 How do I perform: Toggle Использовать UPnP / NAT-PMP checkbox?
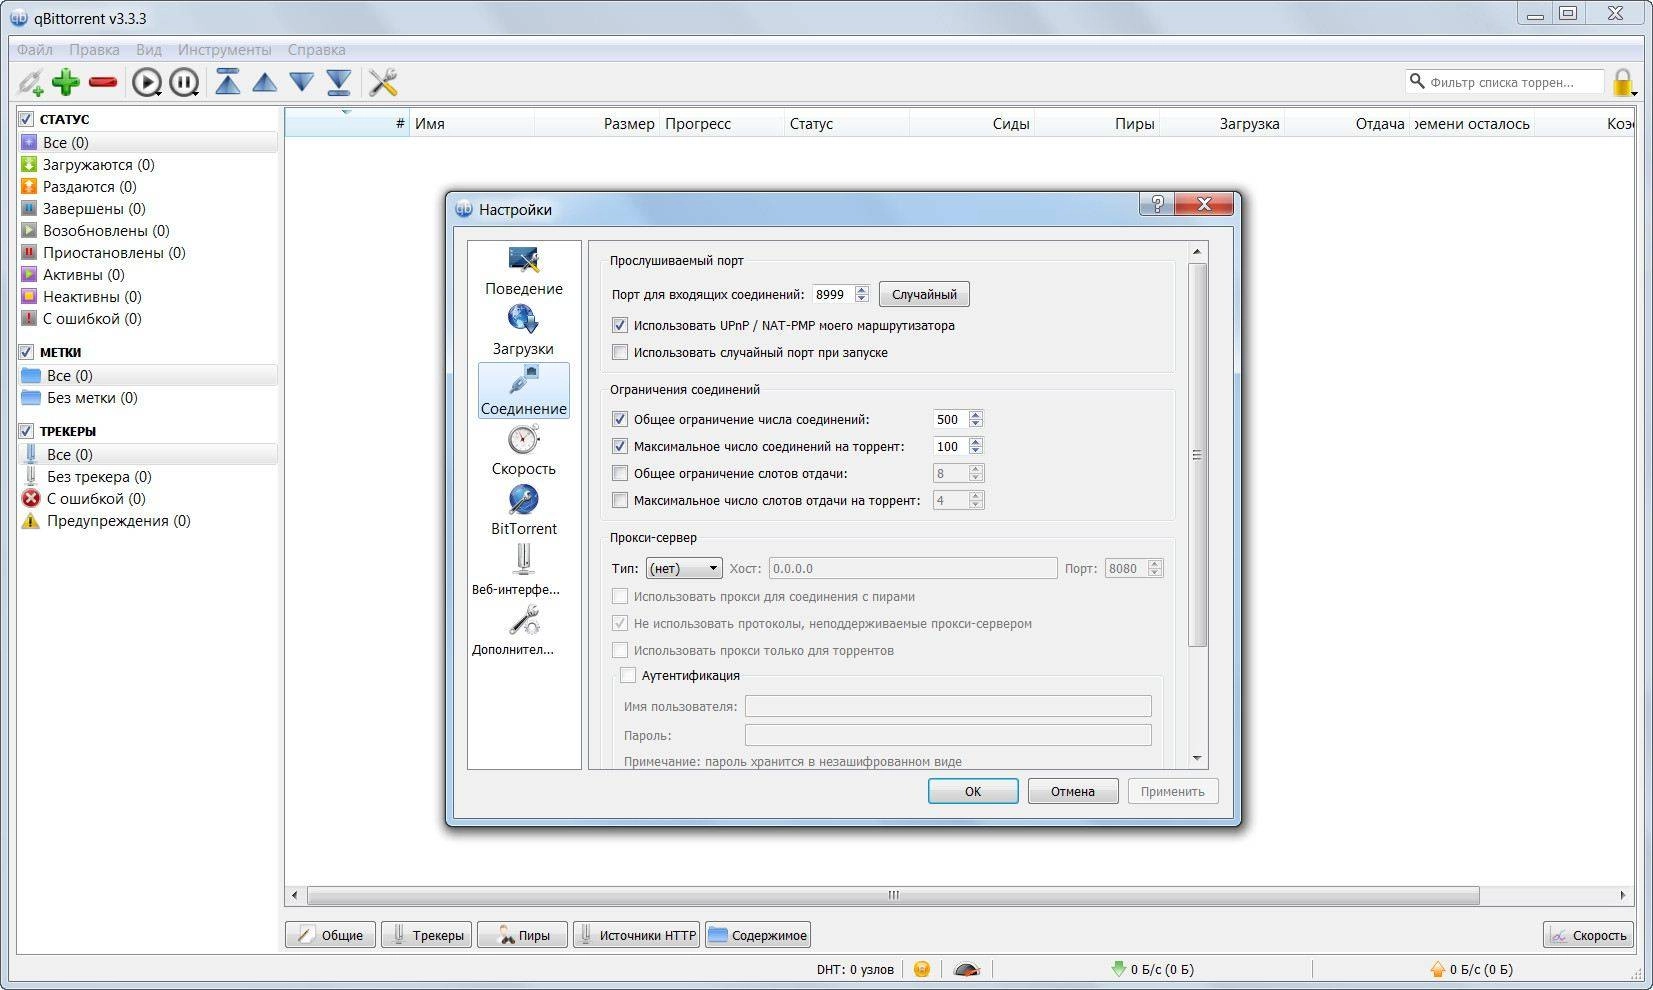620,325
